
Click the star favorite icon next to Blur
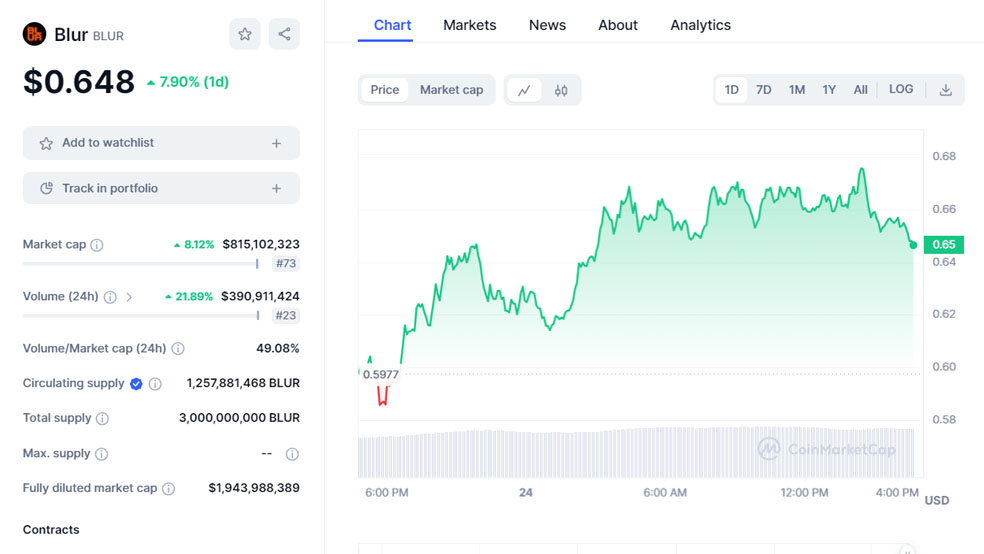pos(245,34)
